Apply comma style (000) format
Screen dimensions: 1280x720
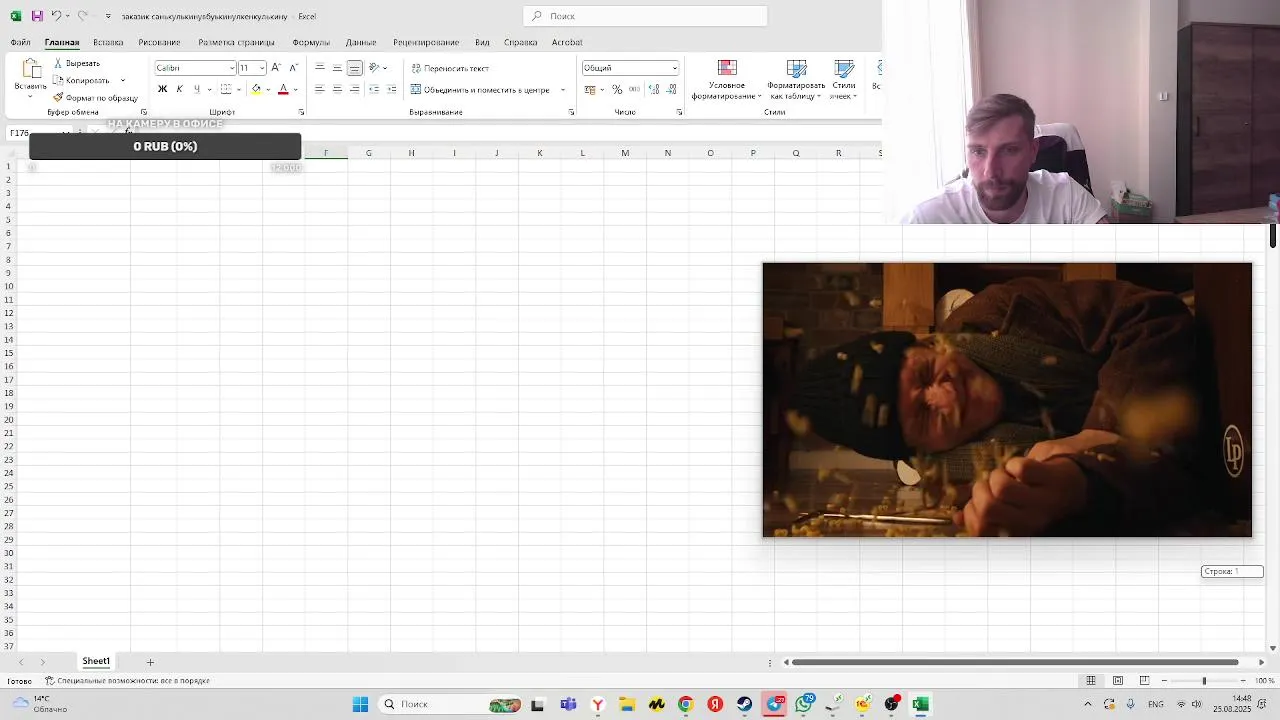633,89
